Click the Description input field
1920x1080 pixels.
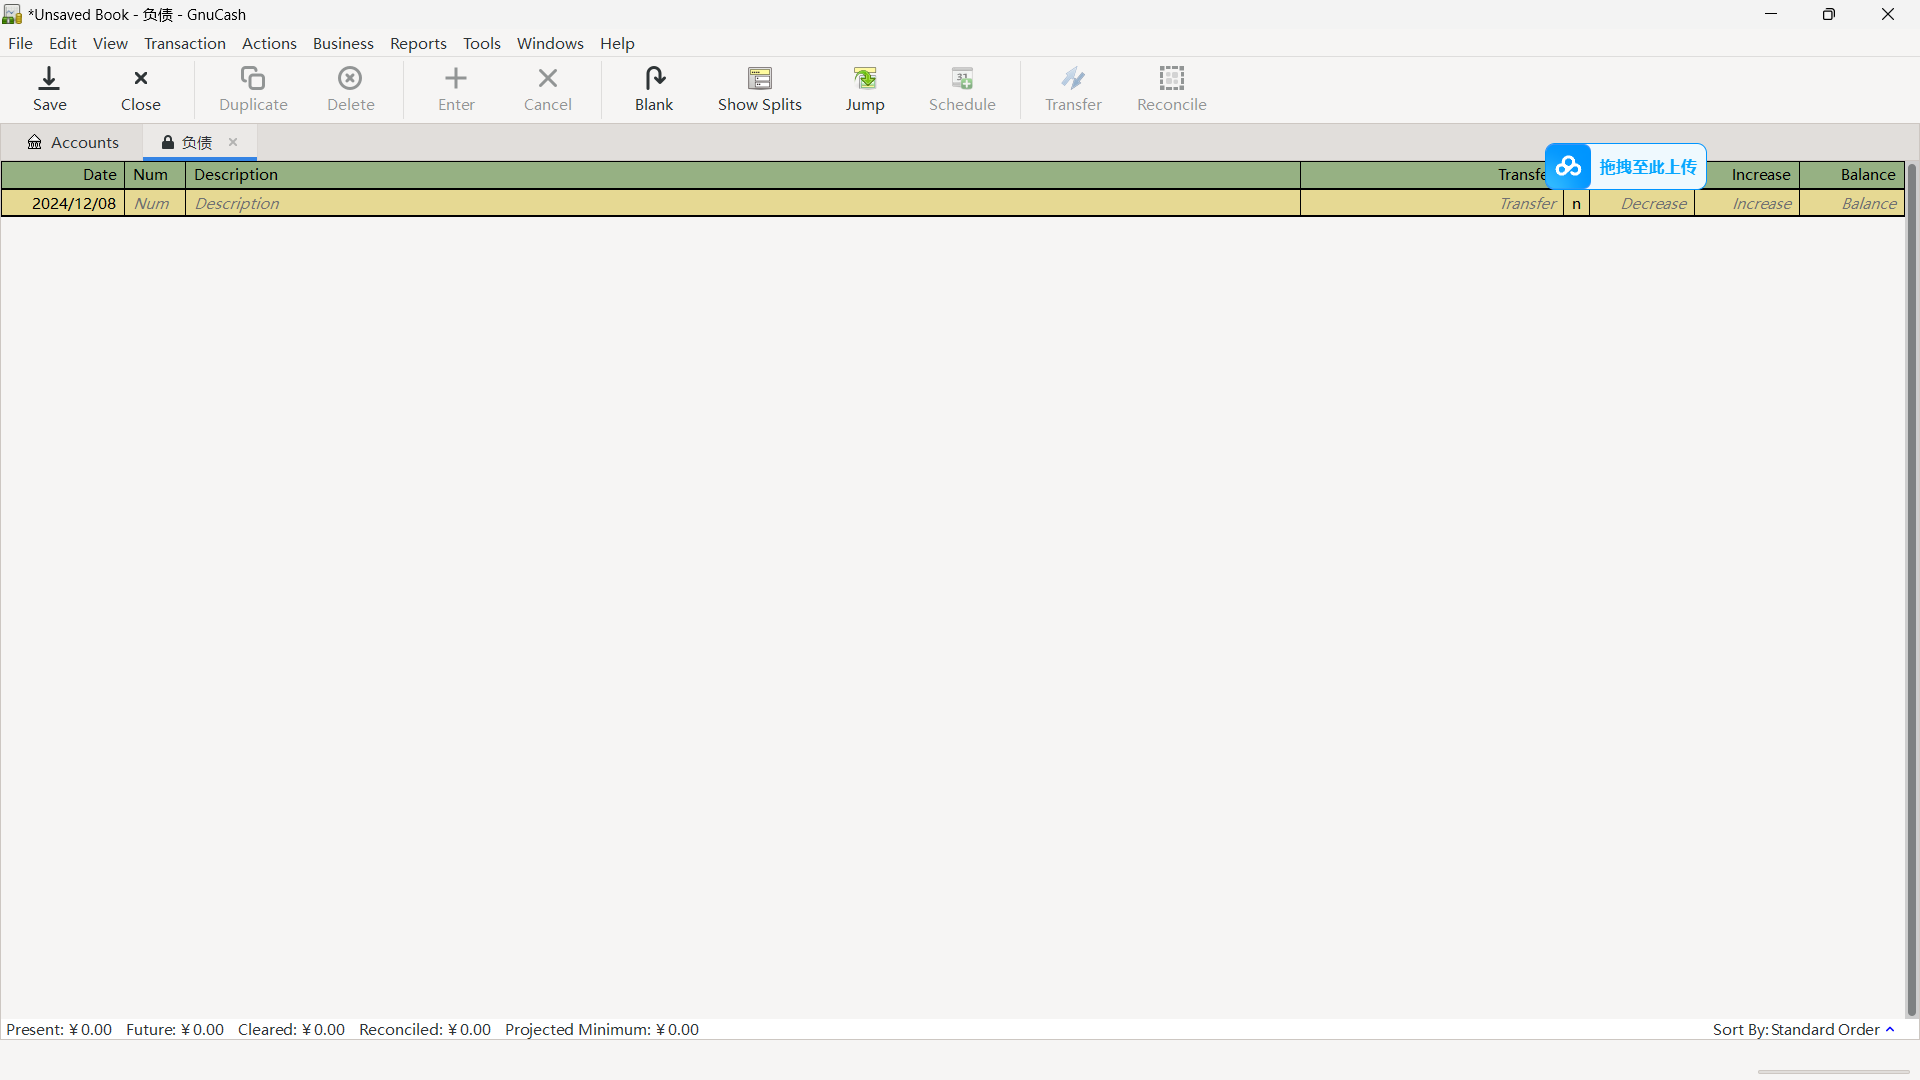(742, 203)
